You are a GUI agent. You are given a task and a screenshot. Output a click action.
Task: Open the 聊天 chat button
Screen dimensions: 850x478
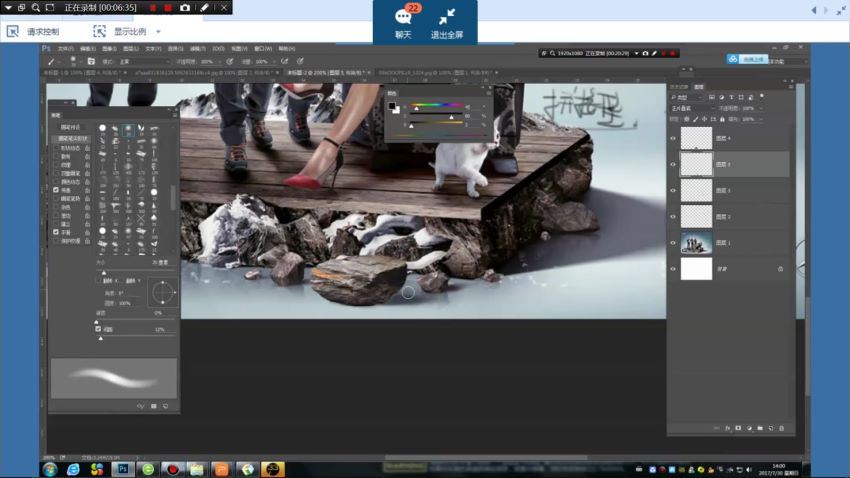point(403,23)
